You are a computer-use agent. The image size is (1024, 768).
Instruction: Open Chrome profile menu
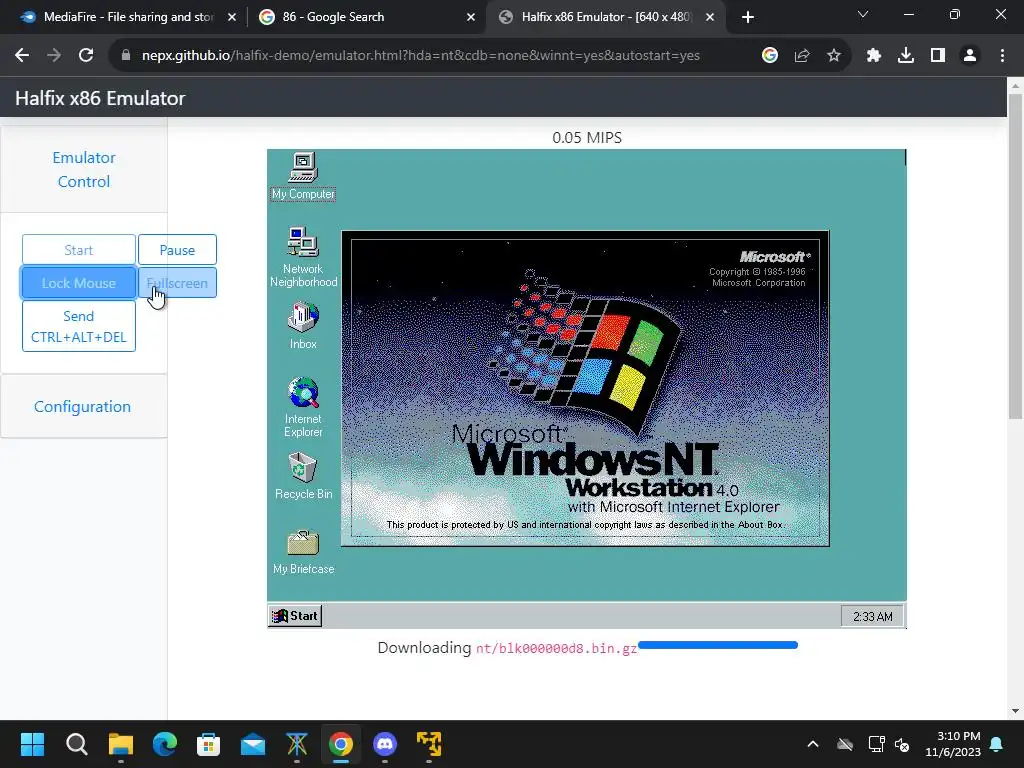coord(970,56)
